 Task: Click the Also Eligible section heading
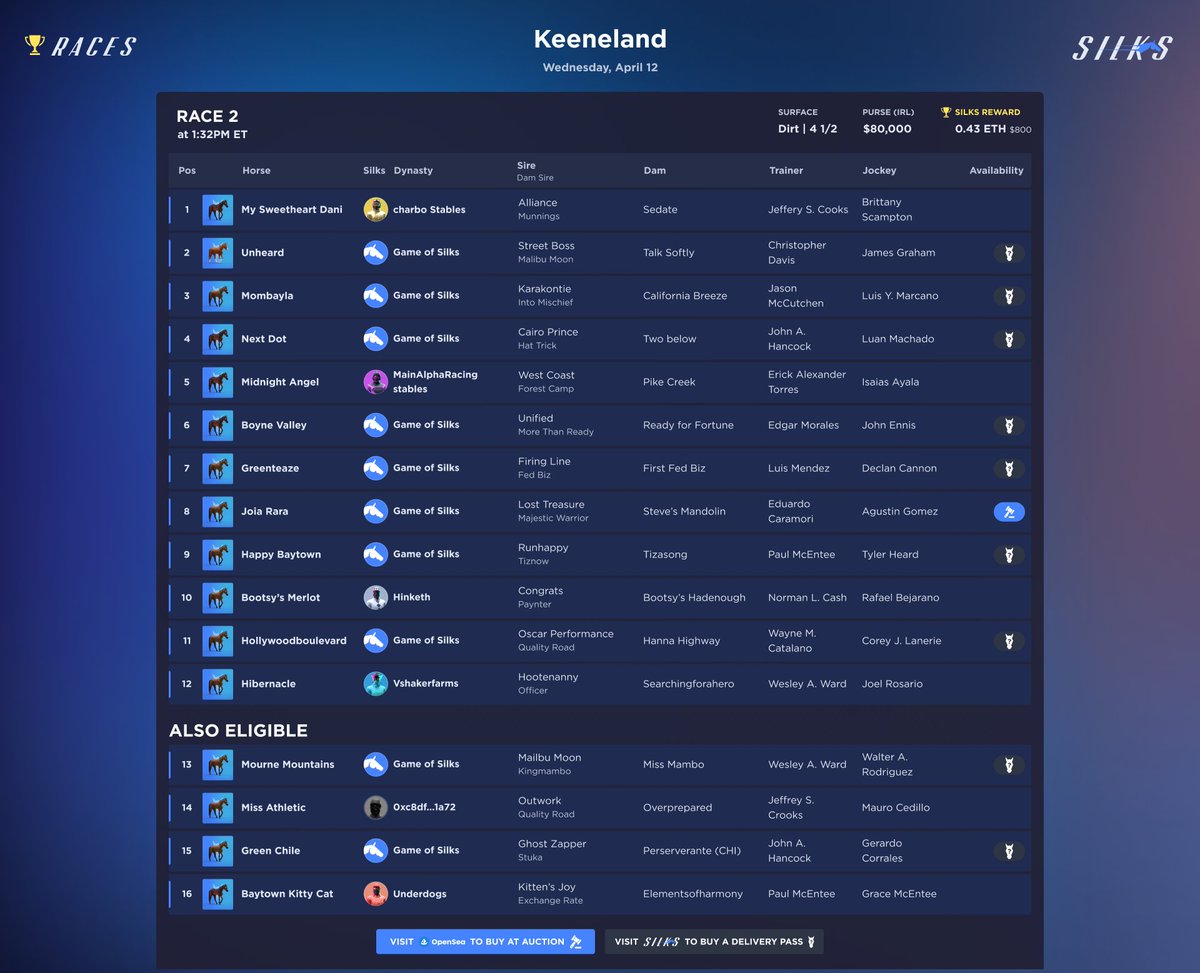[238, 731]
